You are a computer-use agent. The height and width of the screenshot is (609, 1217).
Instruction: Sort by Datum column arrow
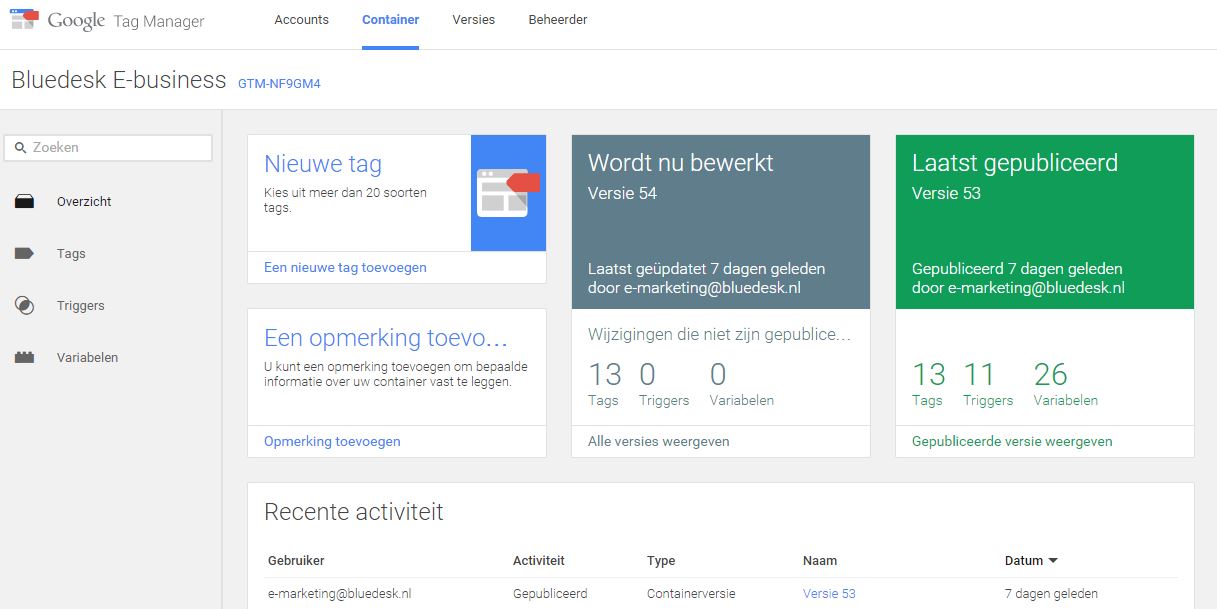click(x=1053, y=561)
